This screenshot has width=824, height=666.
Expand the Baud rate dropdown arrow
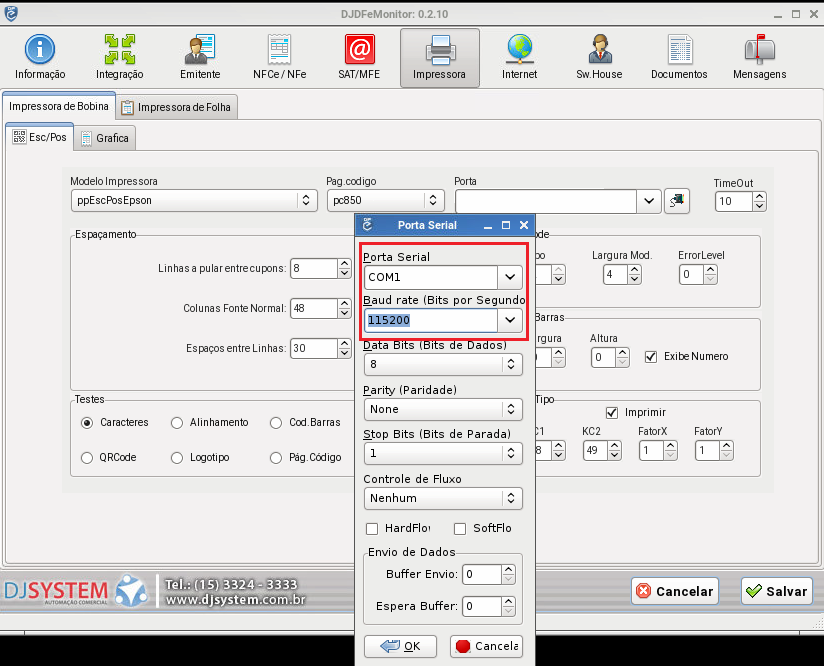coord(510,320)
